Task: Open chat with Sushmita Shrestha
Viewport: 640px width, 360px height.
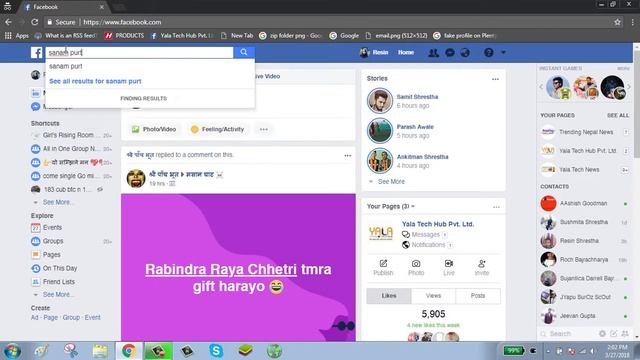Action: tap(584, 222)
